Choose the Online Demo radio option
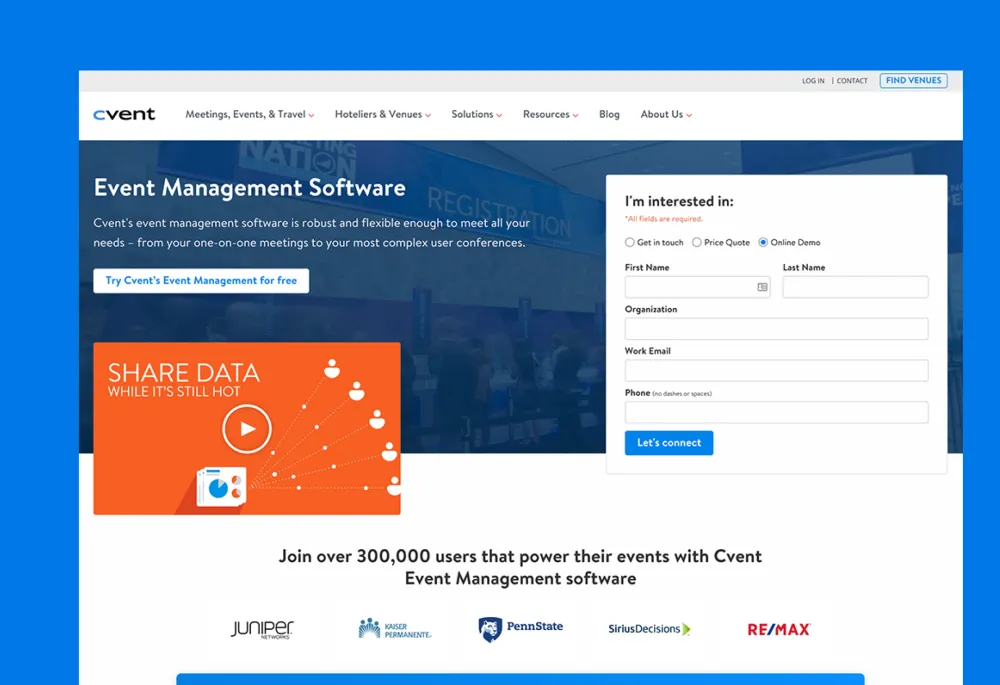The width and height of the screenshot is (1000, 685). click(763, 242)
